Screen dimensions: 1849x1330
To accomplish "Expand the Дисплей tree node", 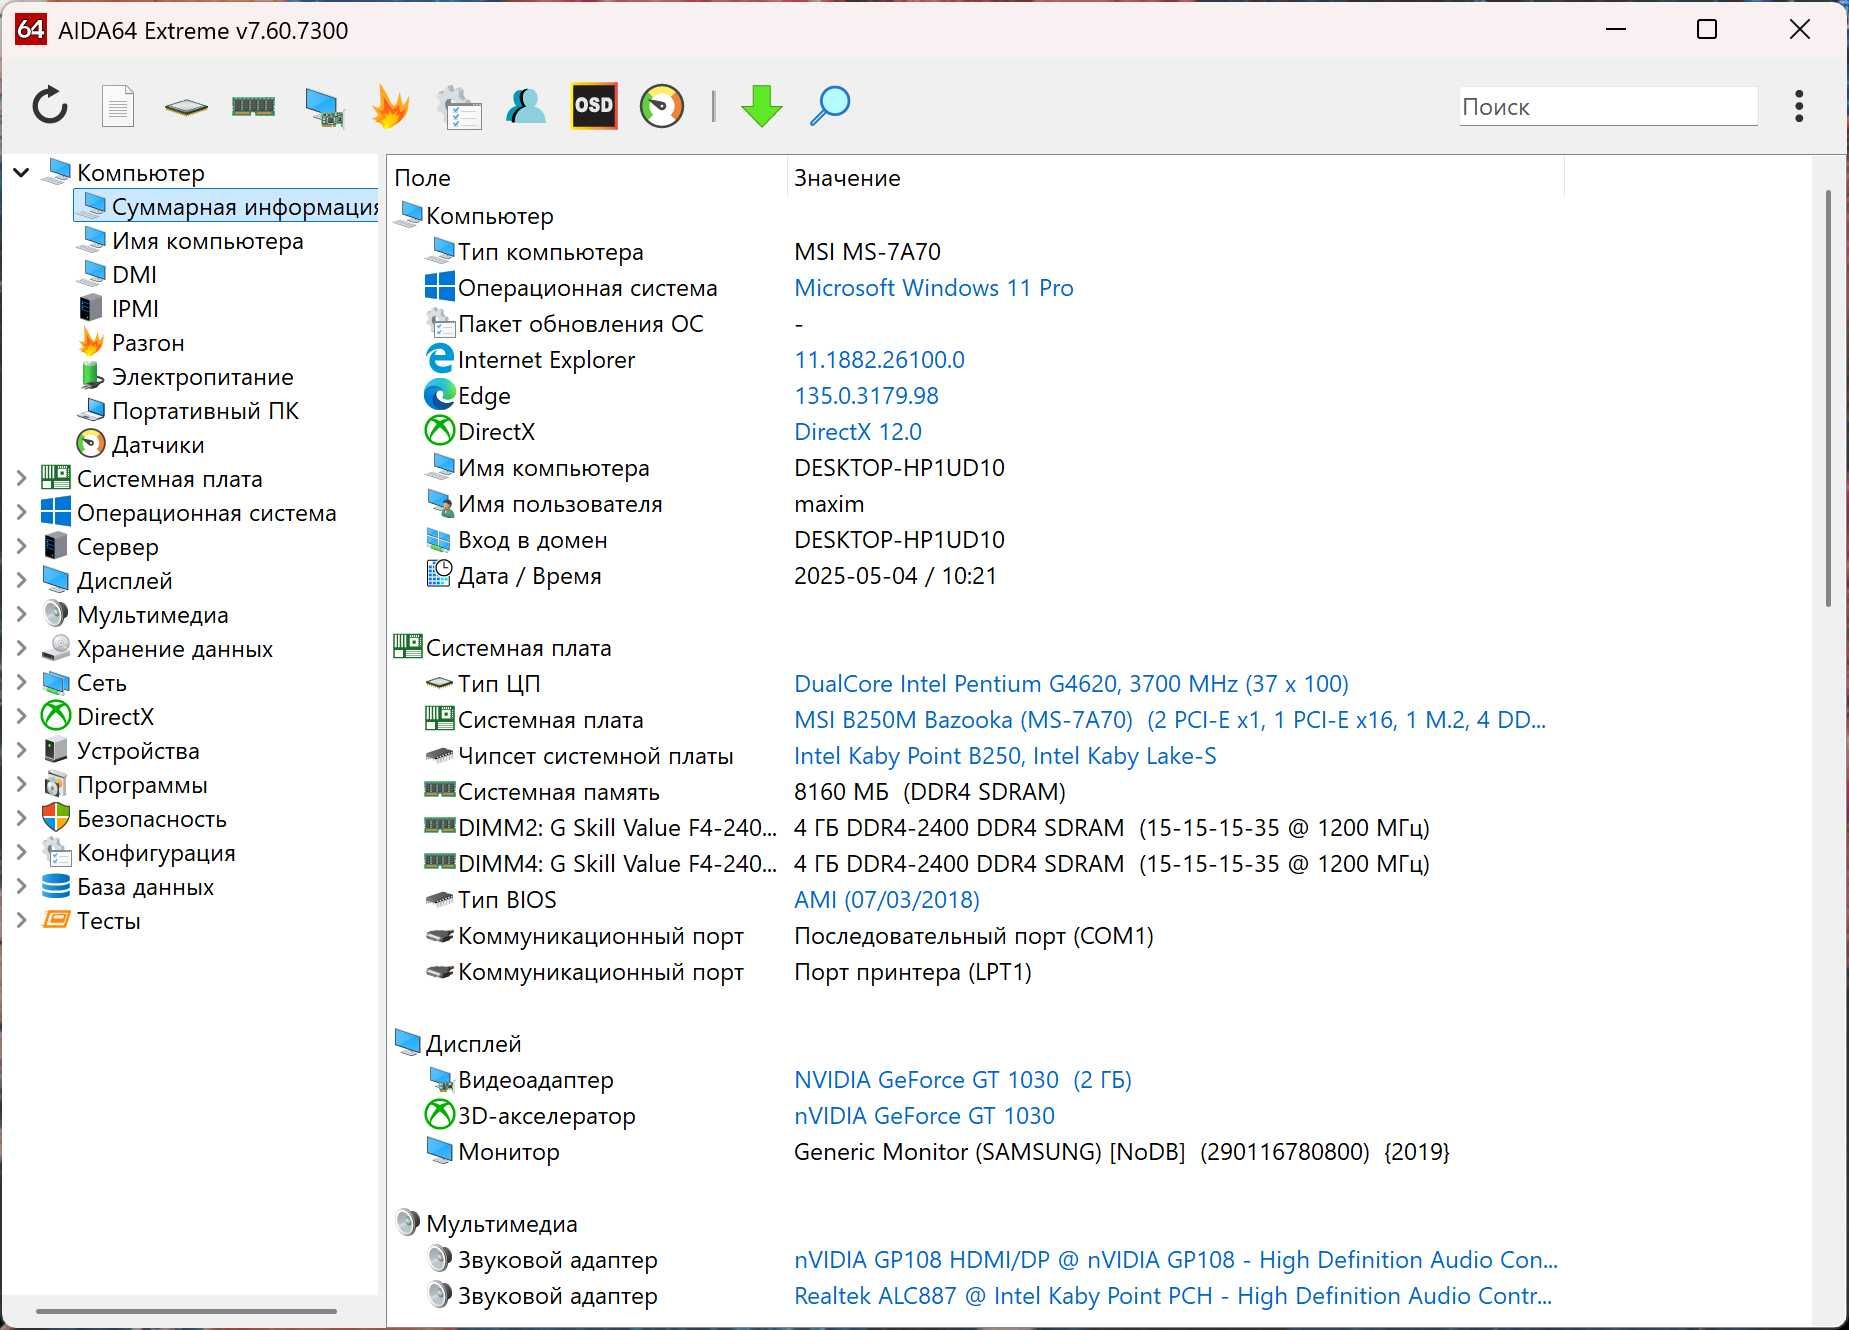I will (x=21, y=581).
